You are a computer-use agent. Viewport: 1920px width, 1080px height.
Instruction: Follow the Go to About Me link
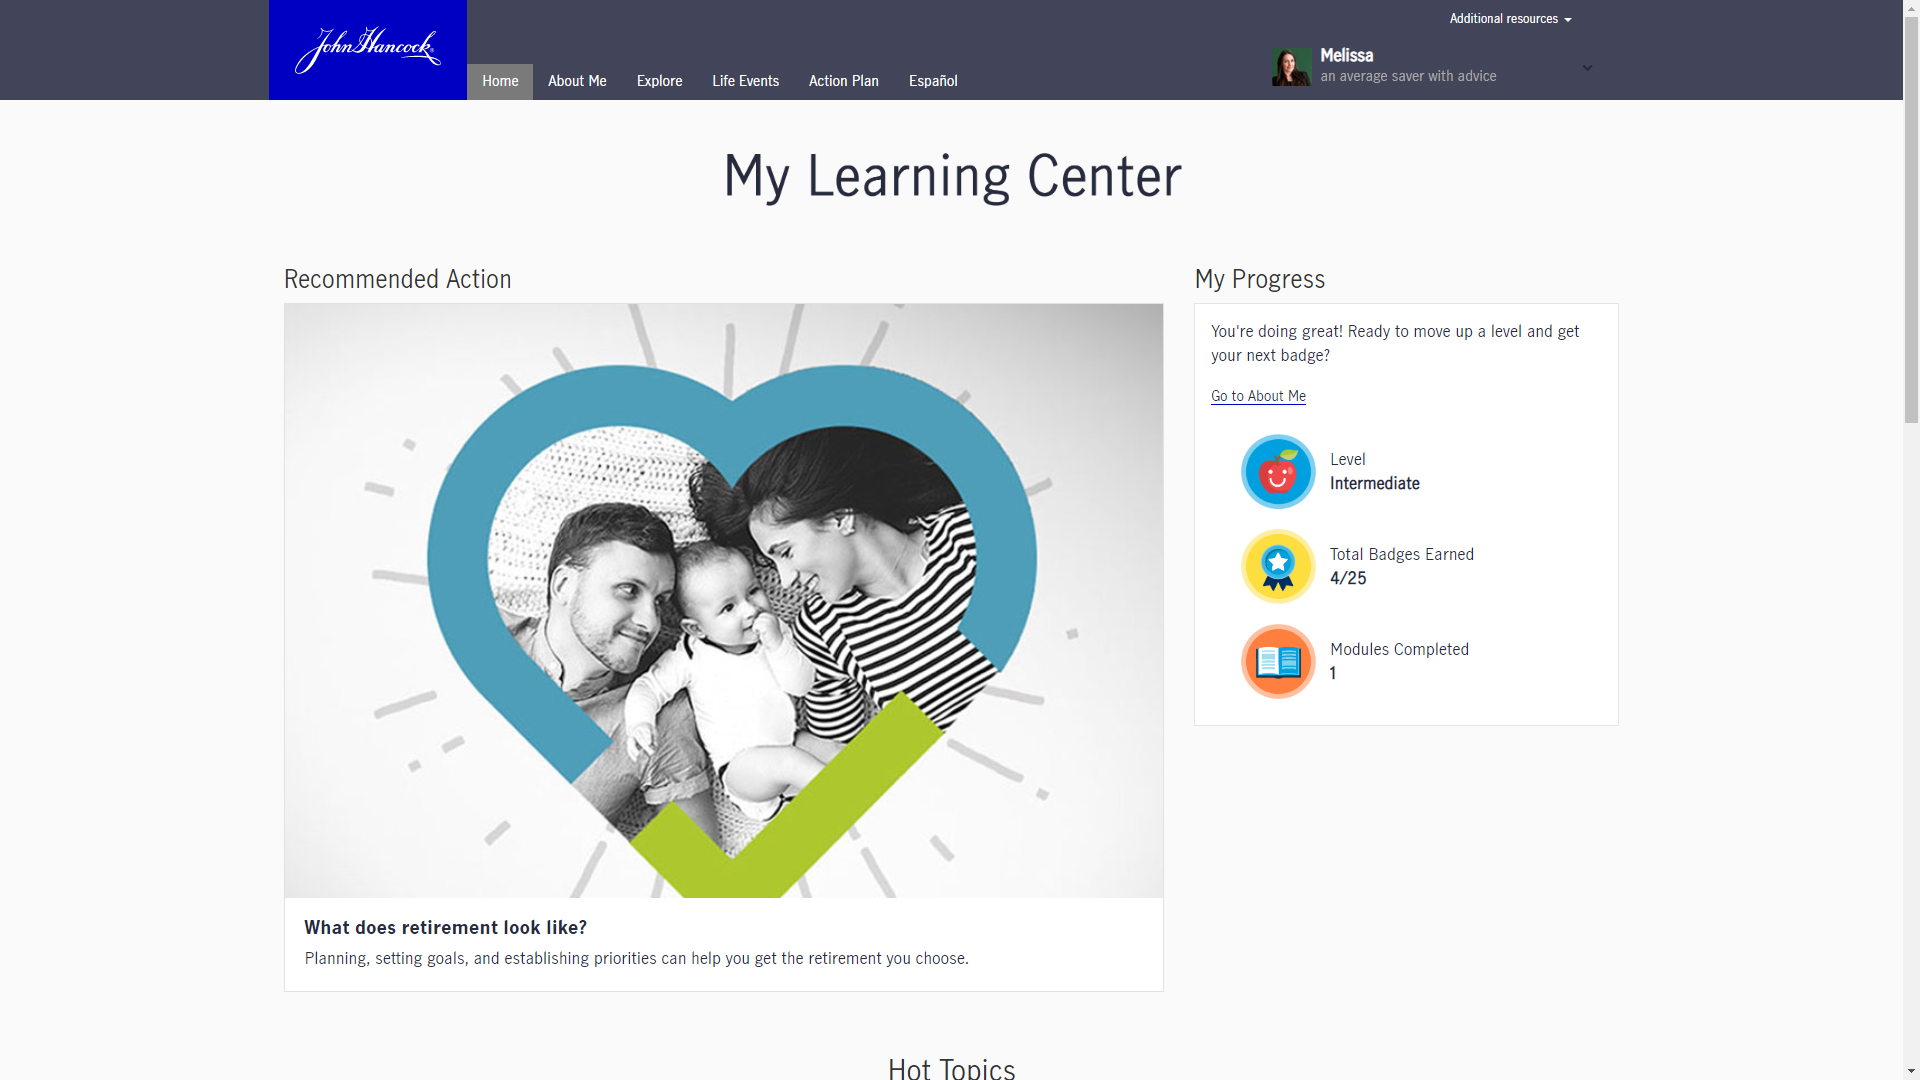[x=1258, y=396]
